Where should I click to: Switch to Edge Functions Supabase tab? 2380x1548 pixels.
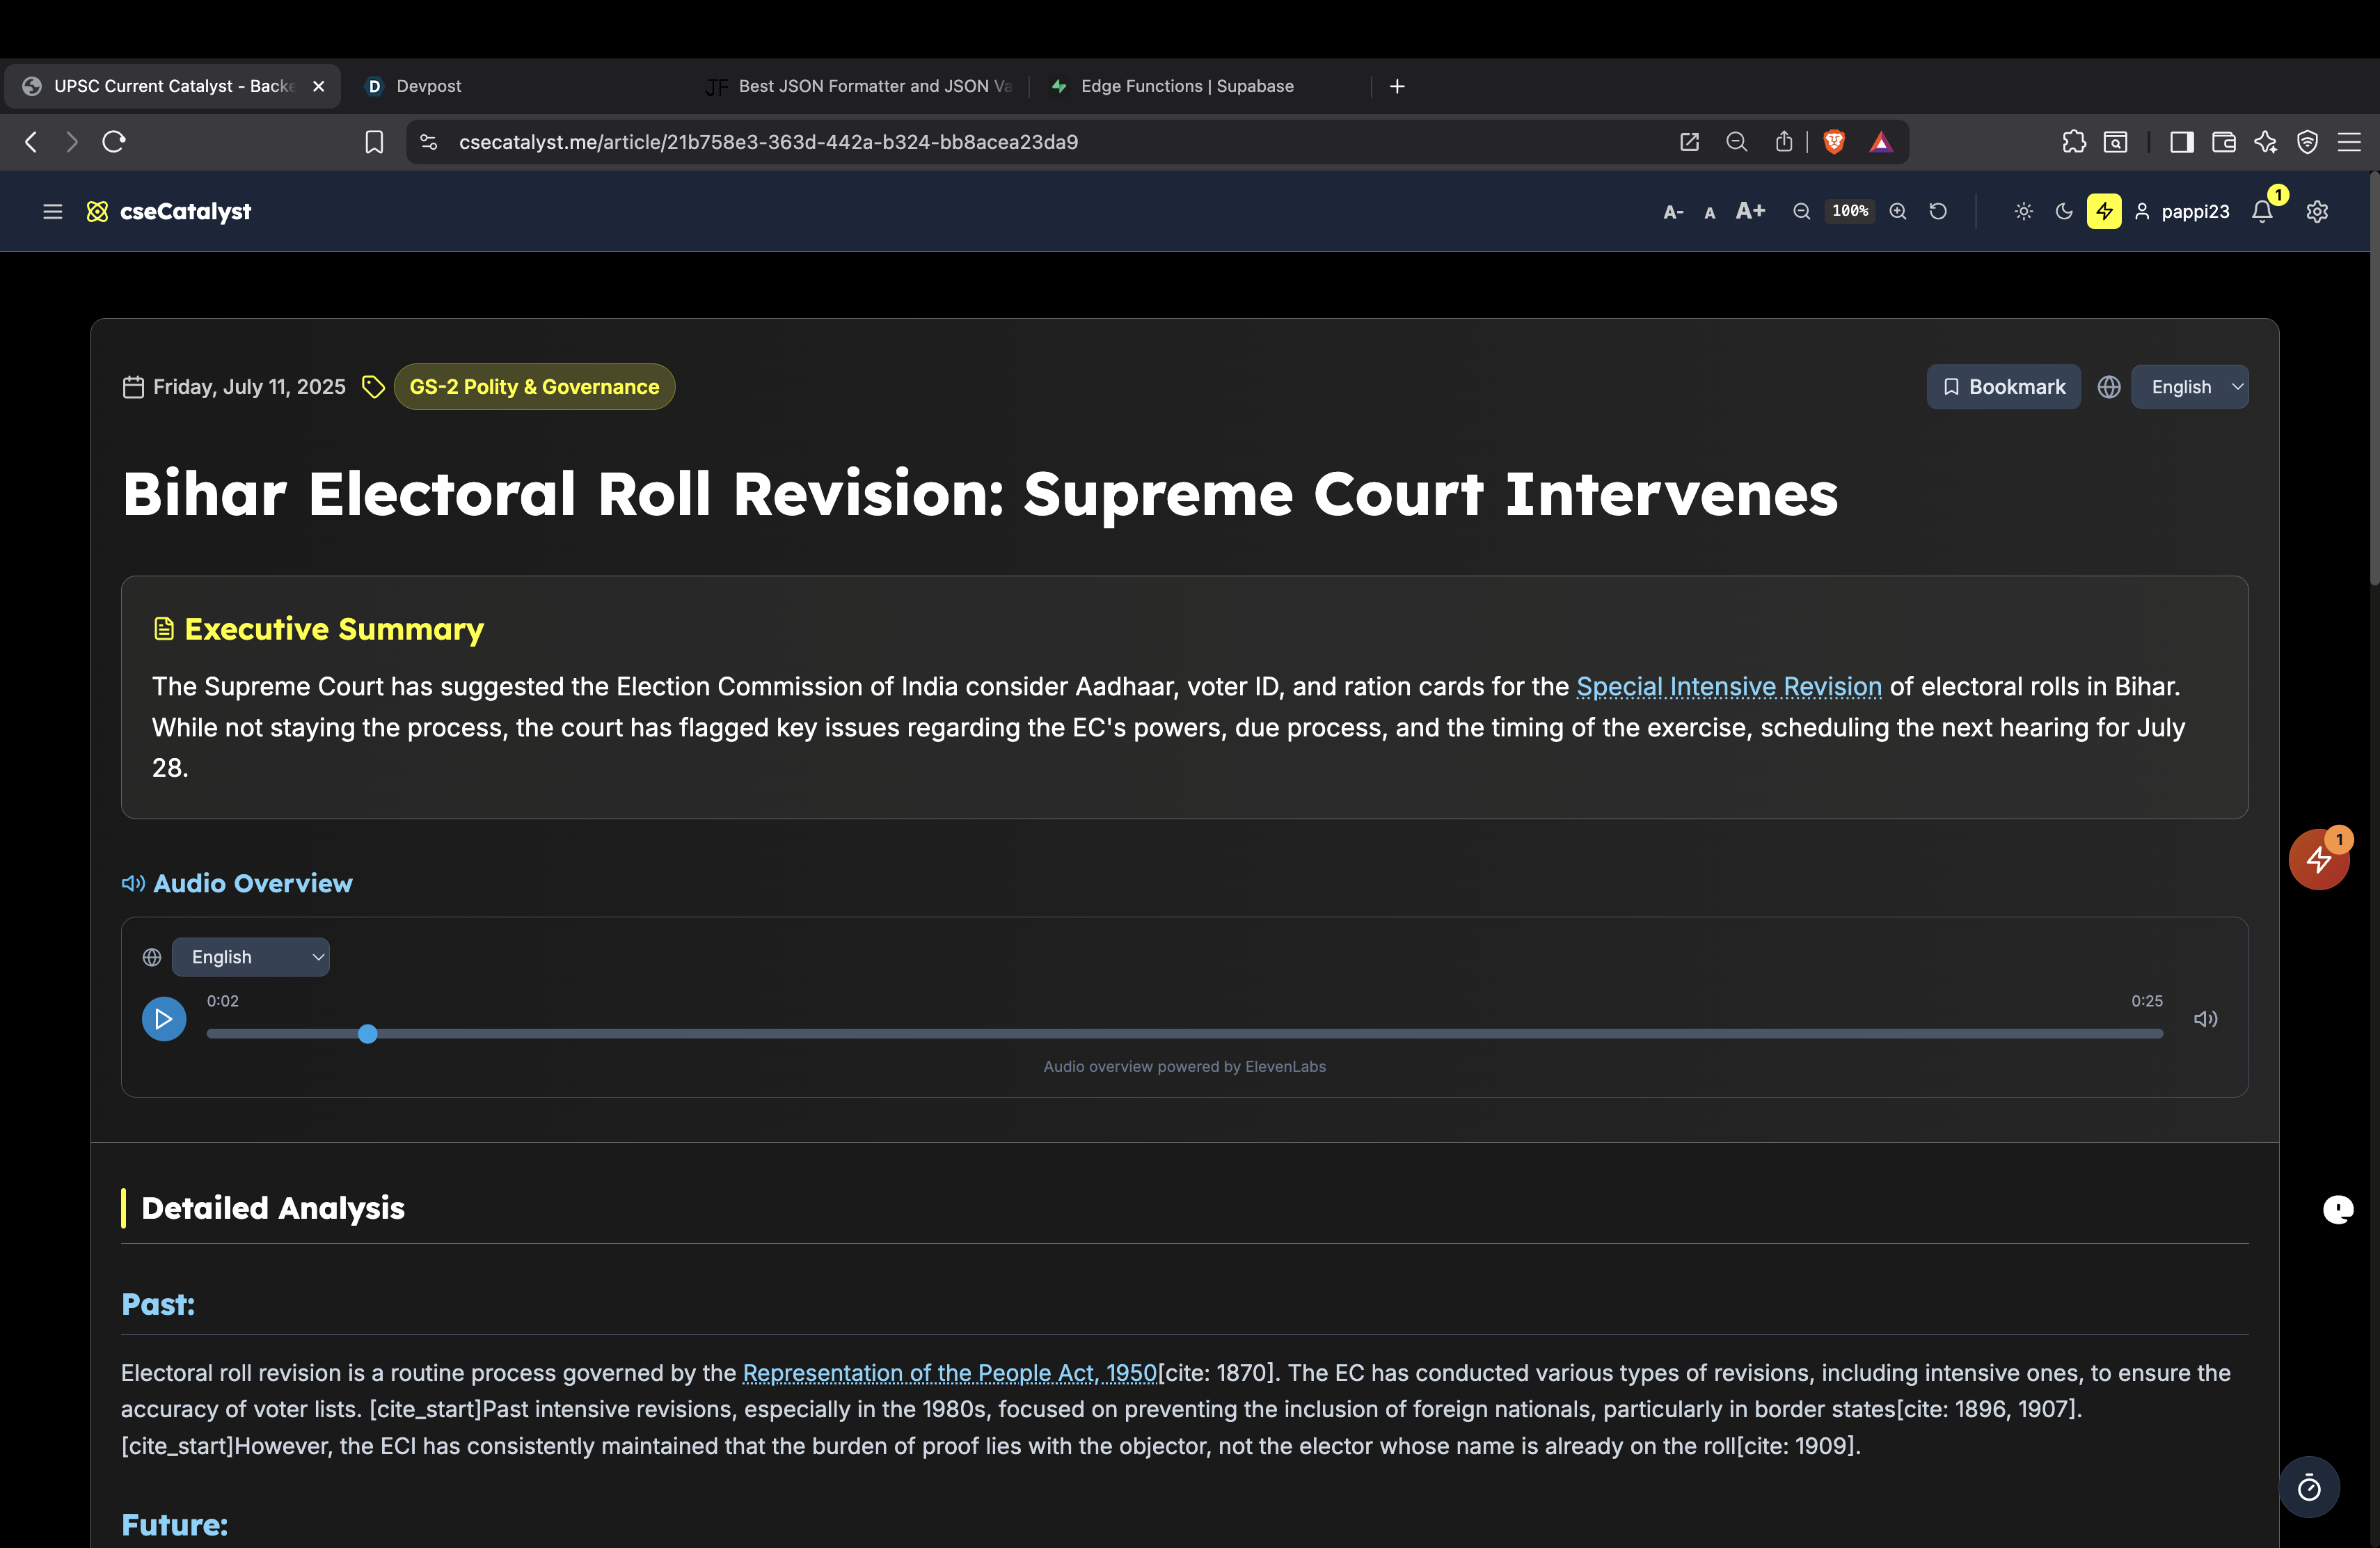tap(1186, 86)
